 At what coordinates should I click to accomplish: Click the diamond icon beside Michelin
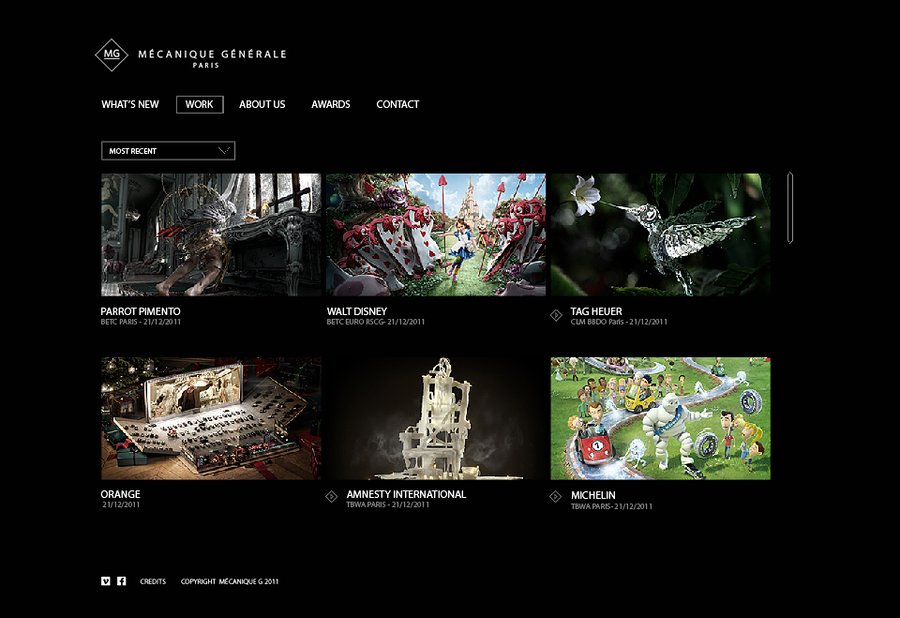(x=557, y=497)
